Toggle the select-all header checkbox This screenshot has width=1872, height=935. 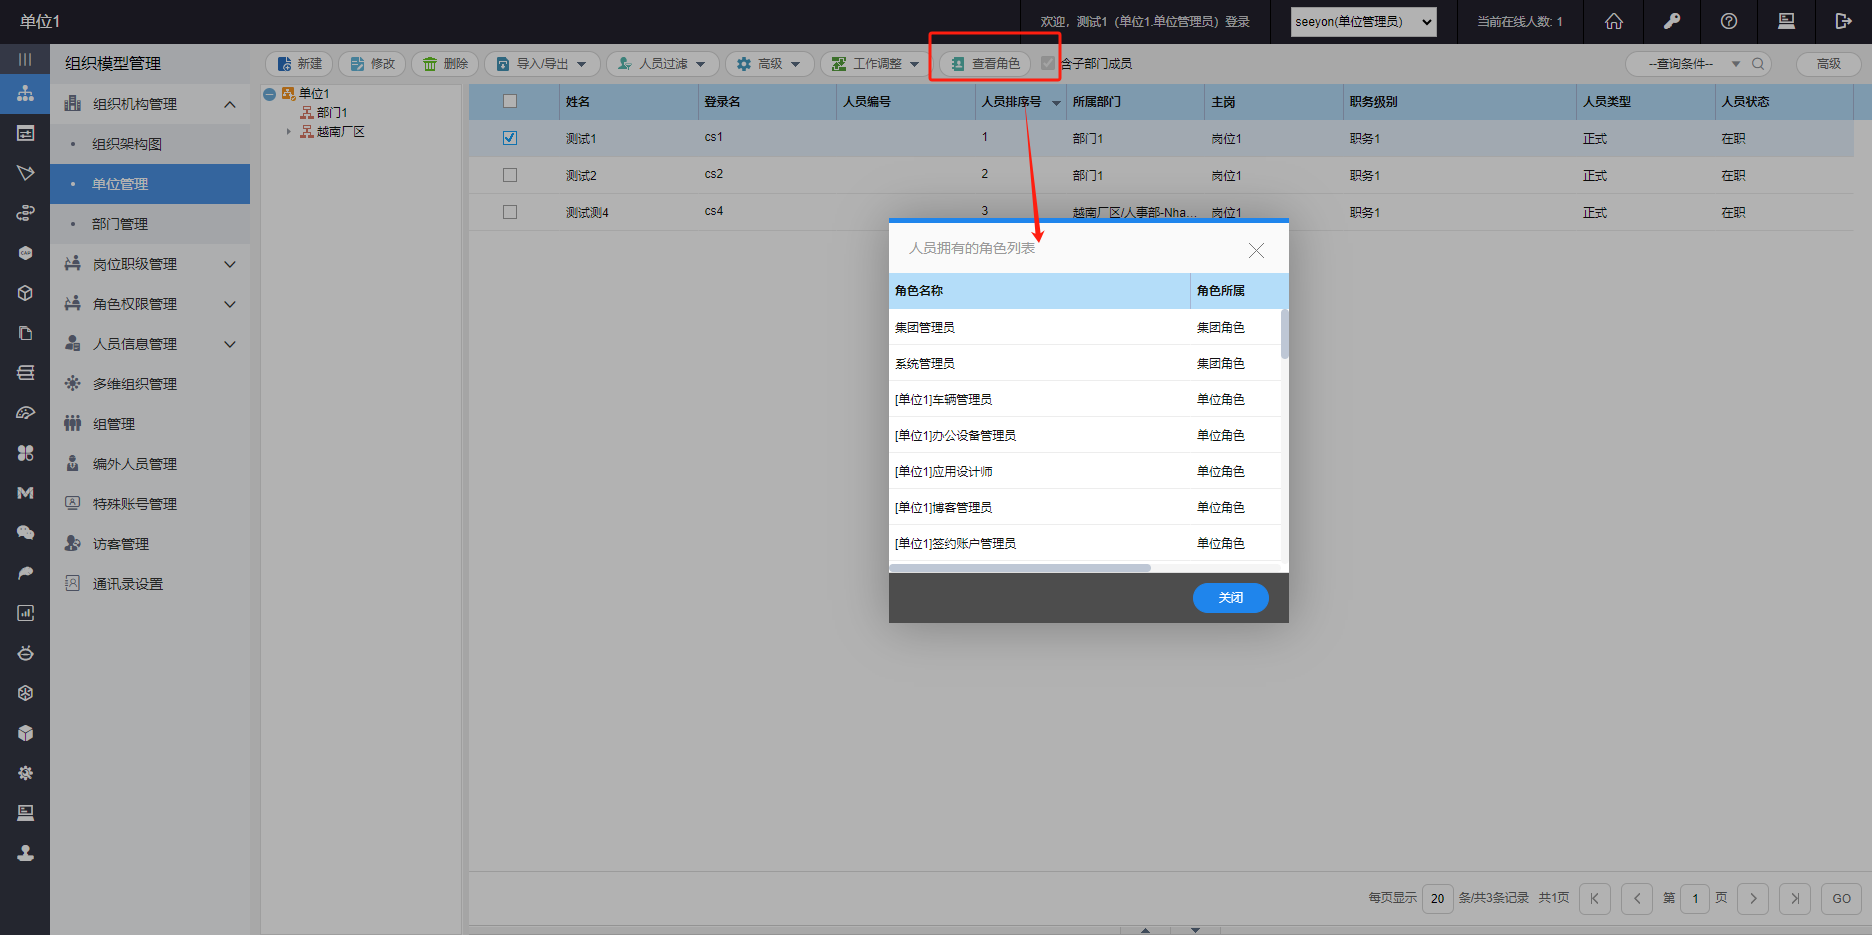[510, 101]
